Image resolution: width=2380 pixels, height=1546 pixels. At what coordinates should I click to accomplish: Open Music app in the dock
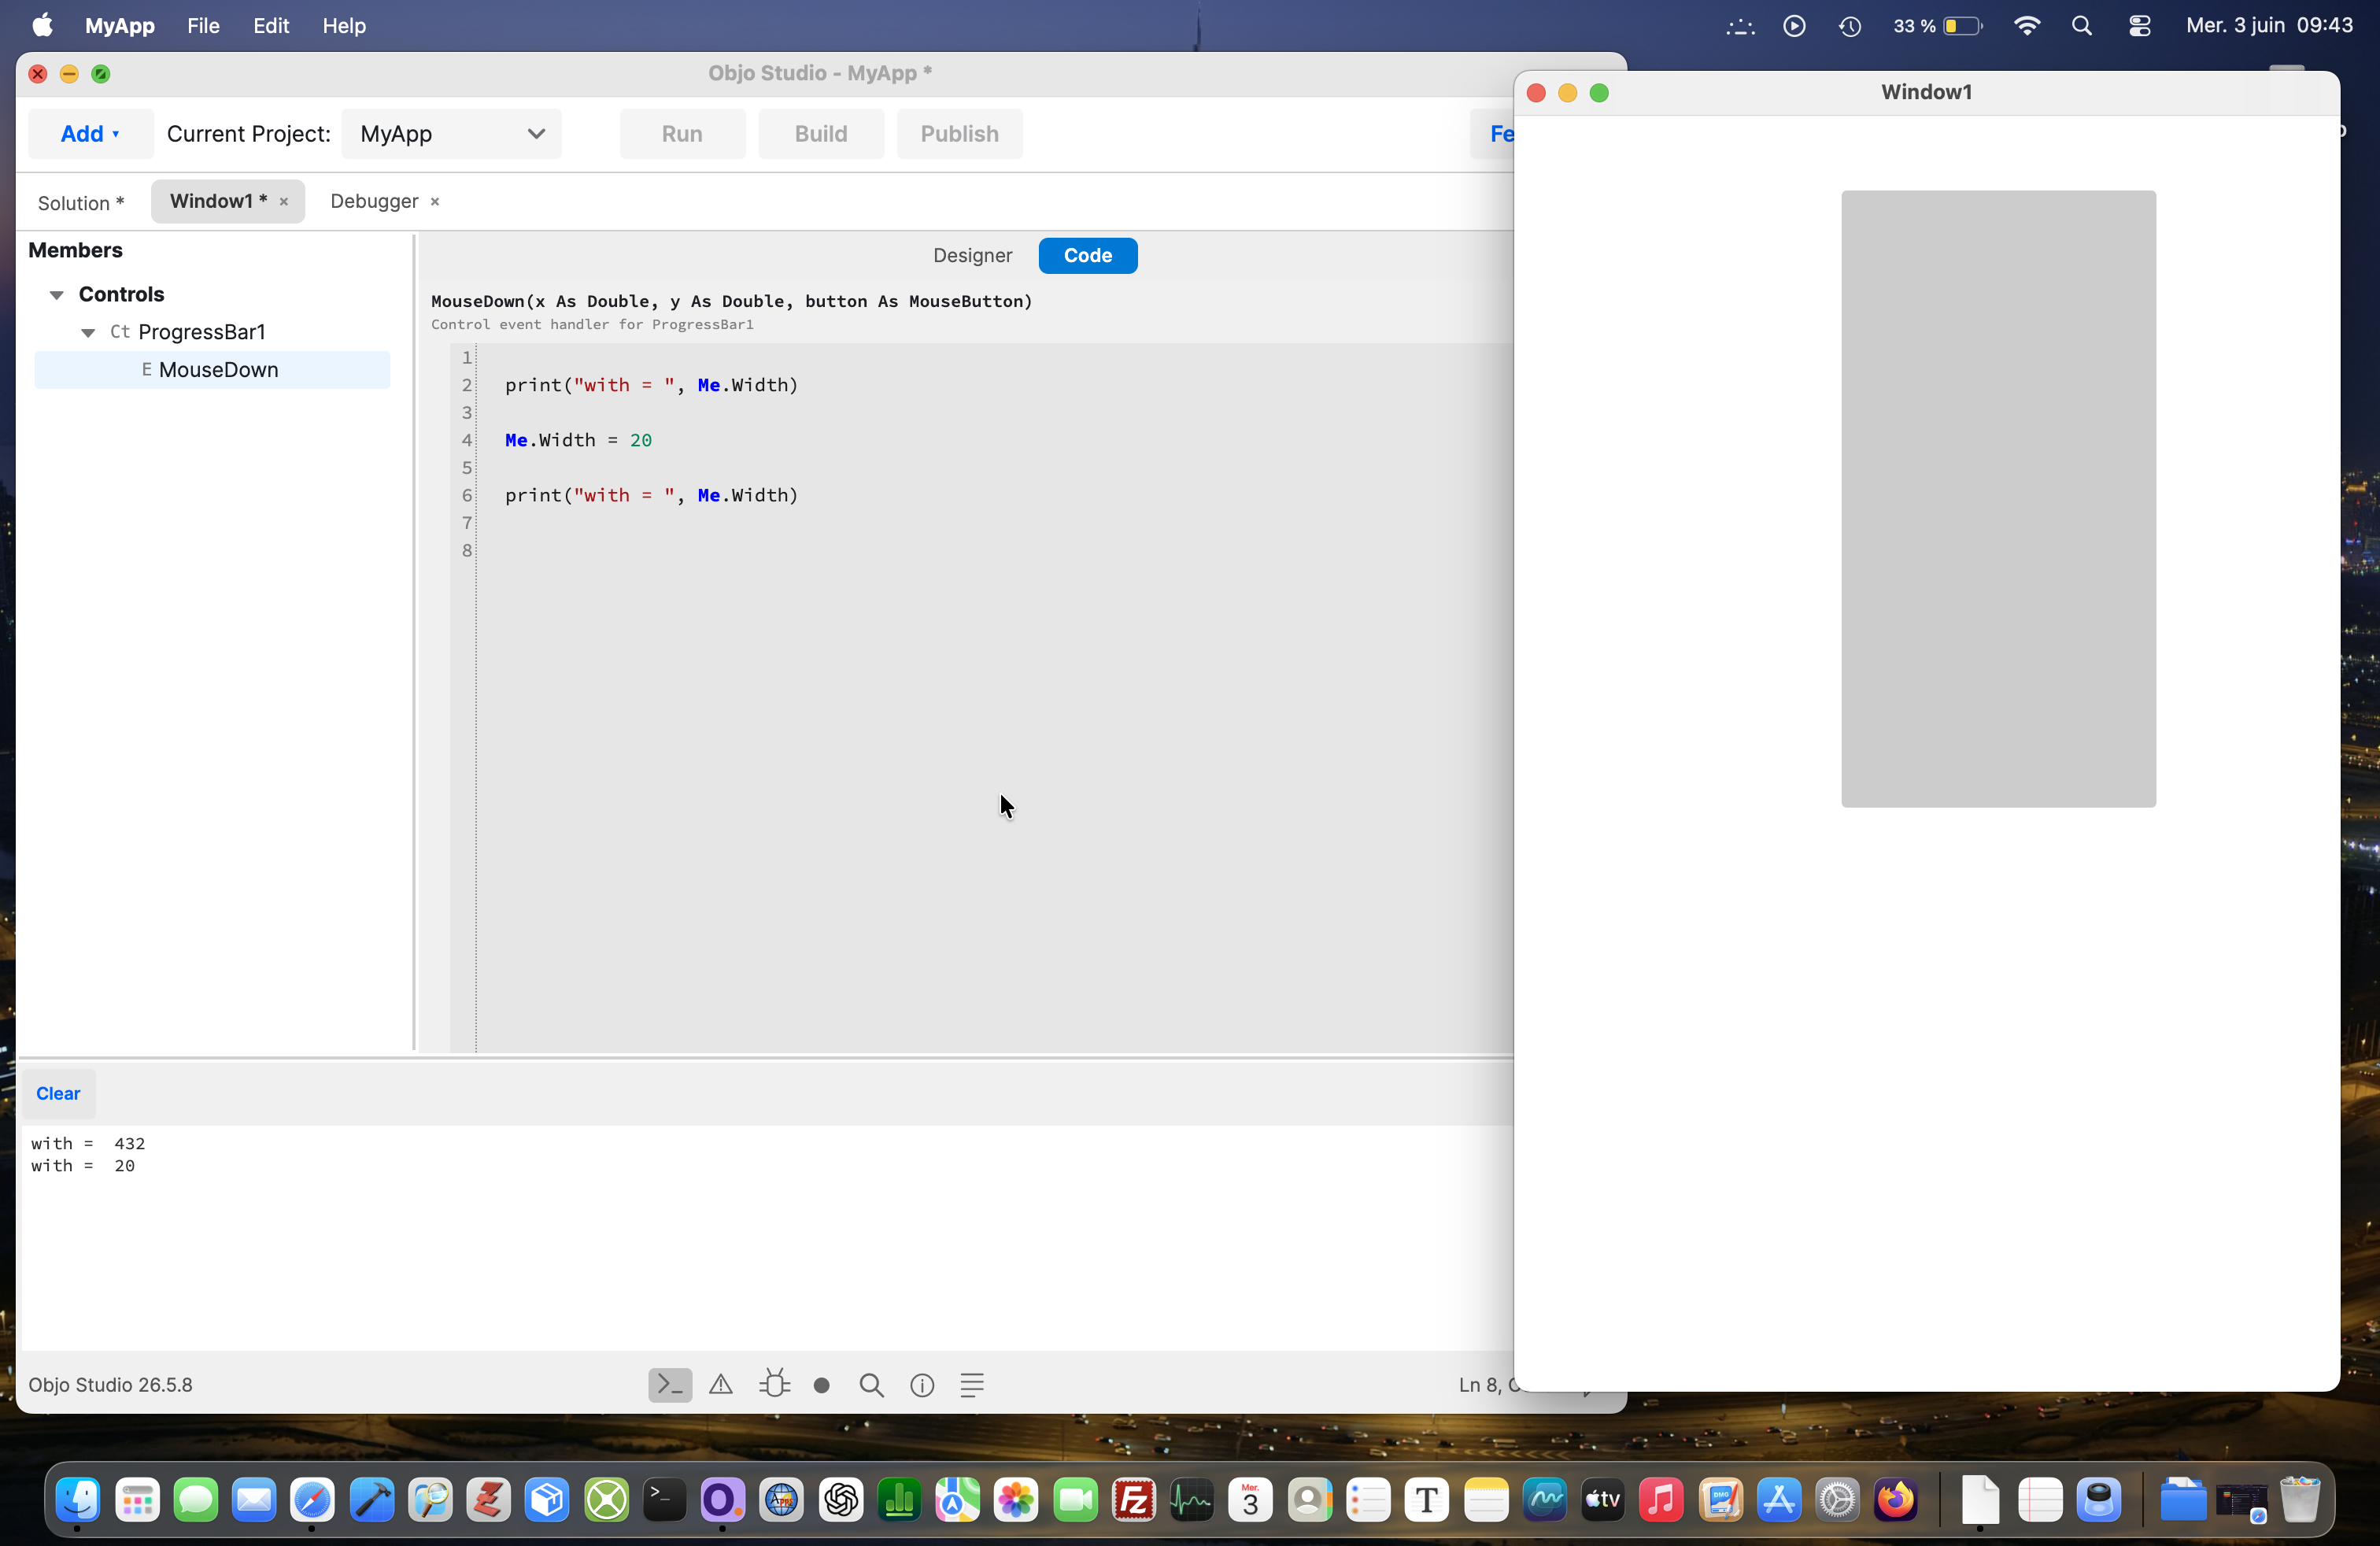[x=1661, y=1499]
